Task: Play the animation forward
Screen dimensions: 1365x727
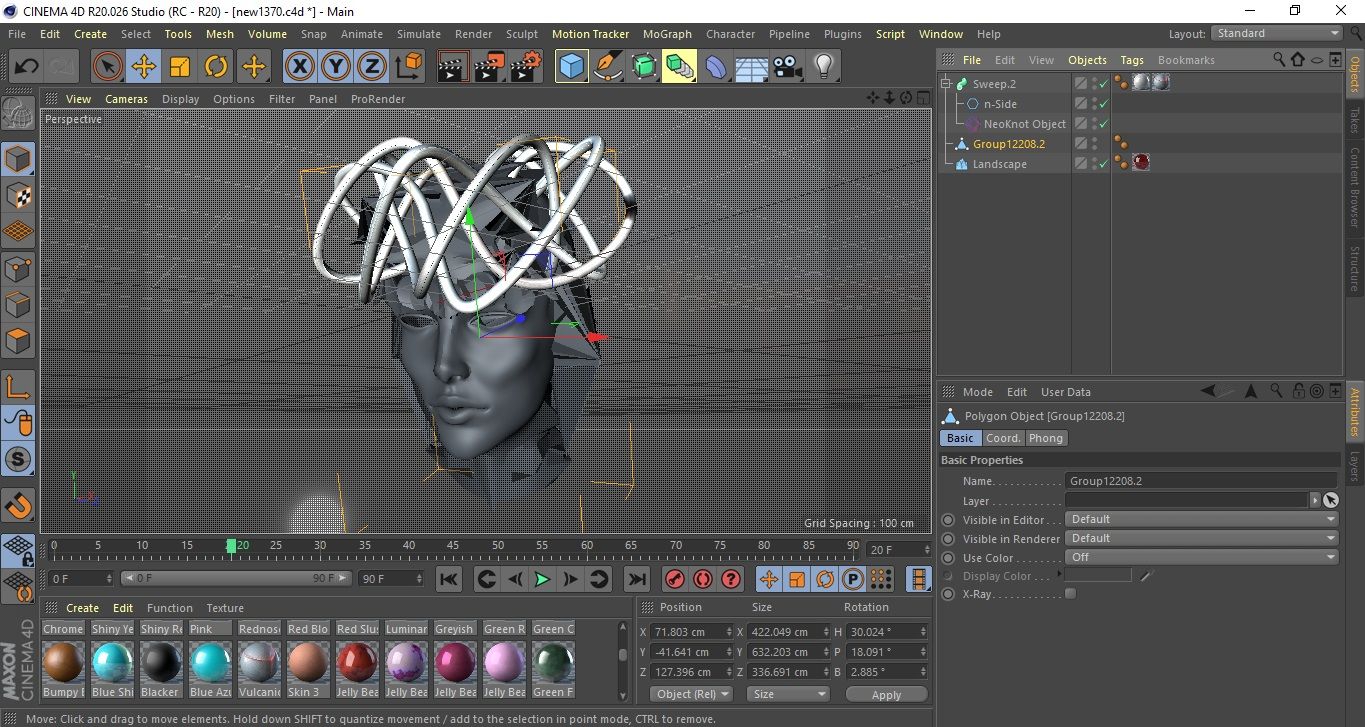Action: [542, 579]
